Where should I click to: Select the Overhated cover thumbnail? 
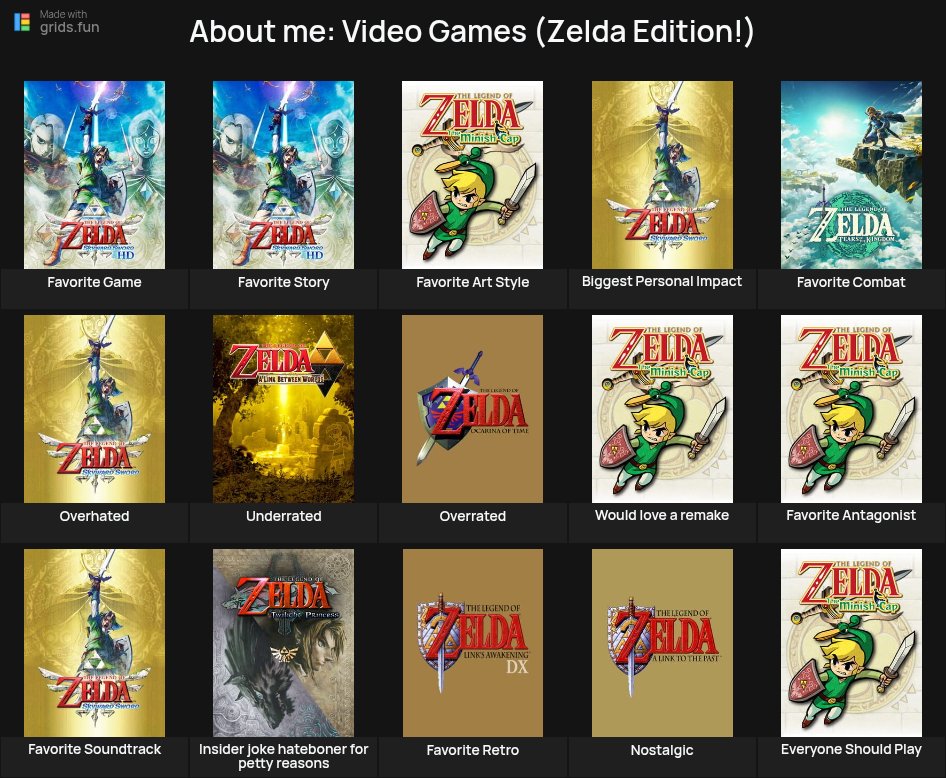(x=94, y=409)
